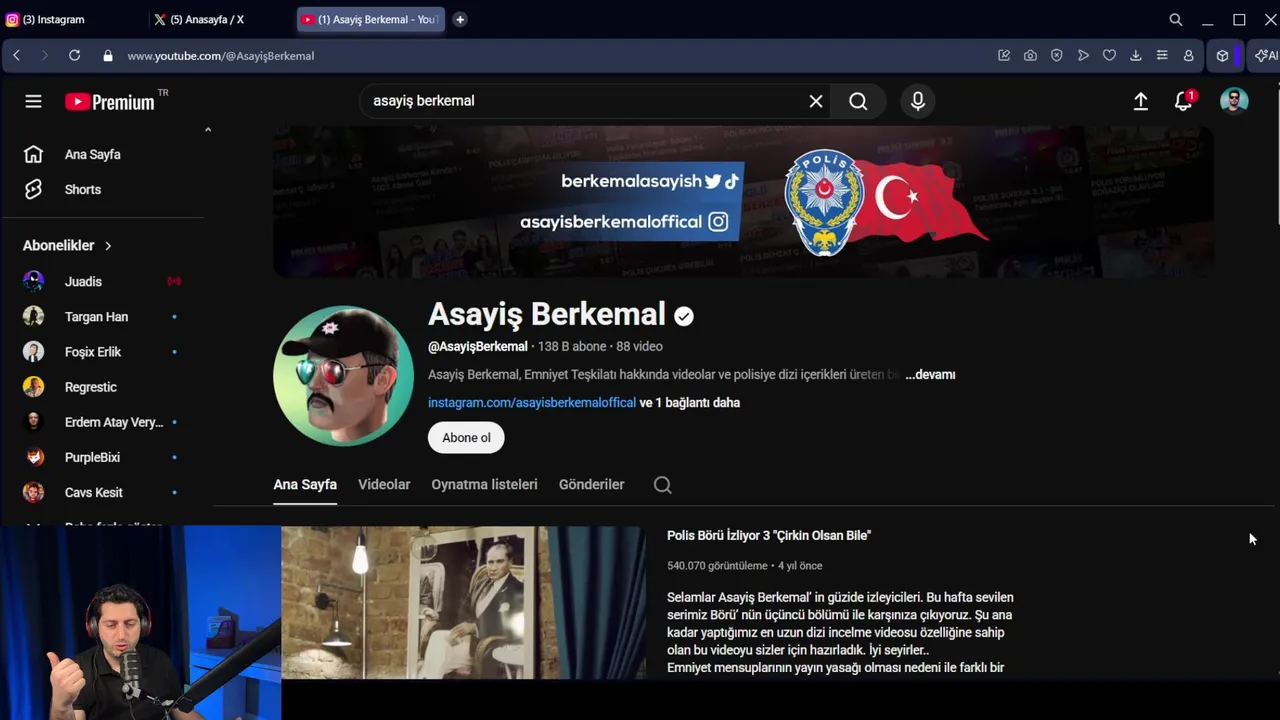The height and width of the screenshot is (720, 1280).
Task: Open the AI assistant button in toolbar
Action: click(x=1266, y=56)
